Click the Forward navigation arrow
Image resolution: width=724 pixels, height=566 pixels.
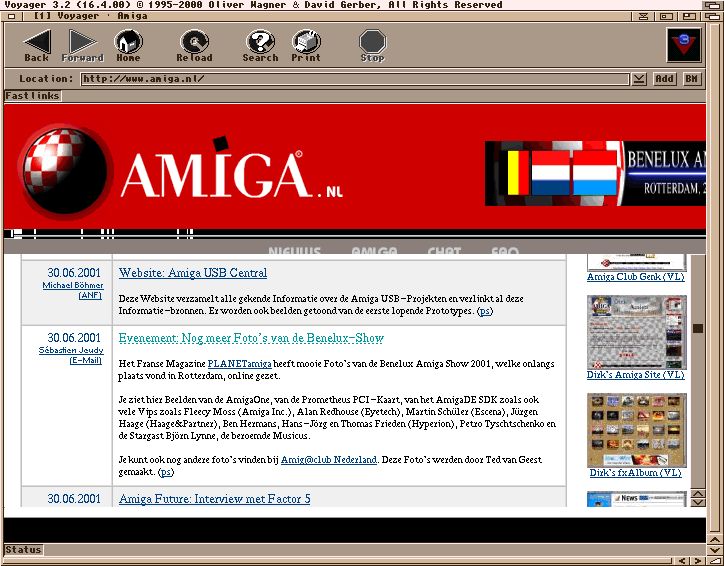(x=83, y=45)
